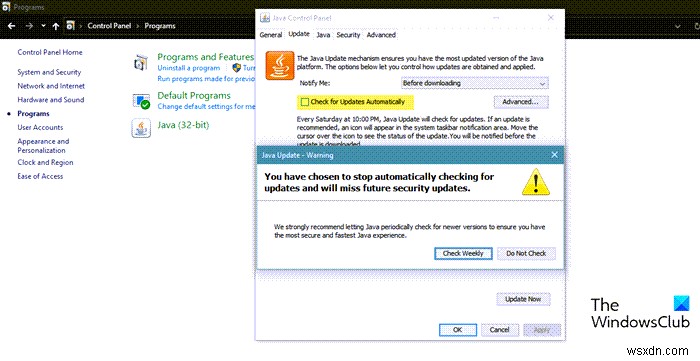The height and width of the screenshot is (361, 700).
Task: Open Notify Me dropdown
Action: pos(475,83)
